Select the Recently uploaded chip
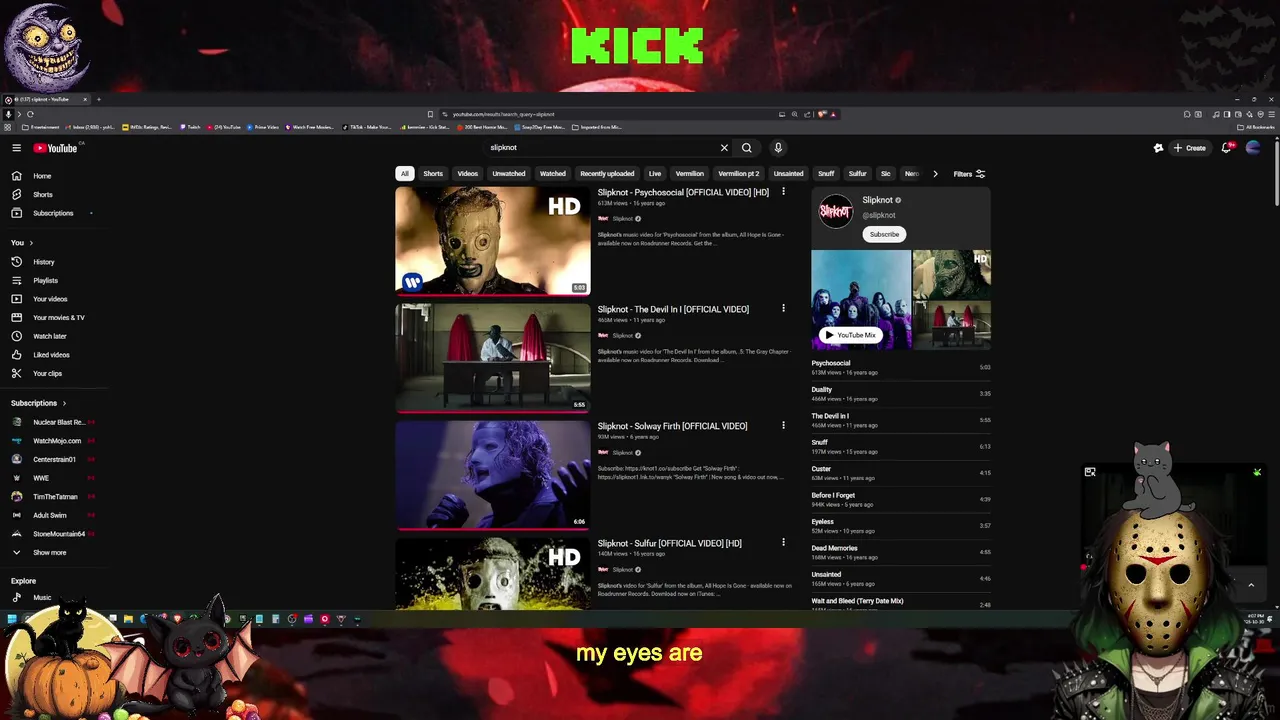Viewport: 1280px width, 720px height. (x=607, y=174)
